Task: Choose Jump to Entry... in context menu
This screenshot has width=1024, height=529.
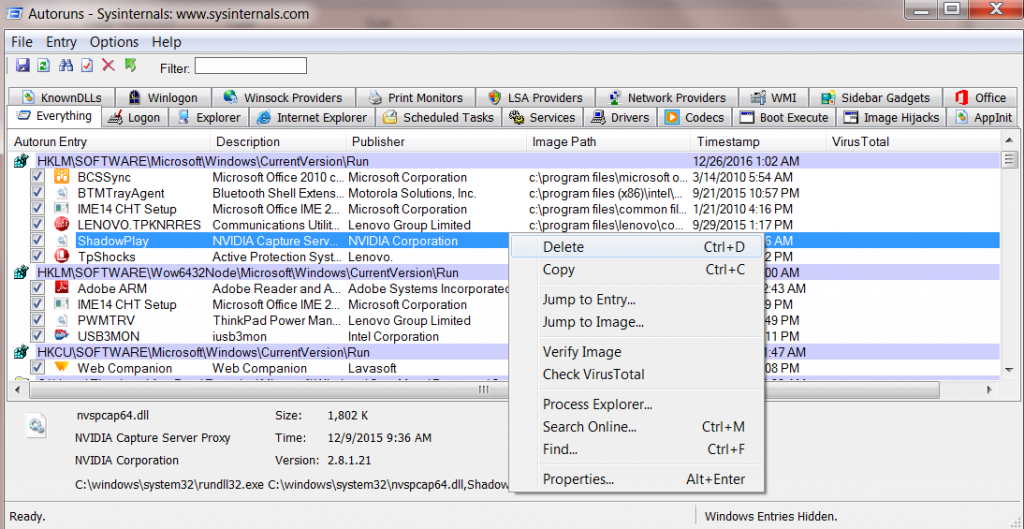Action: [x=637, y=300]
